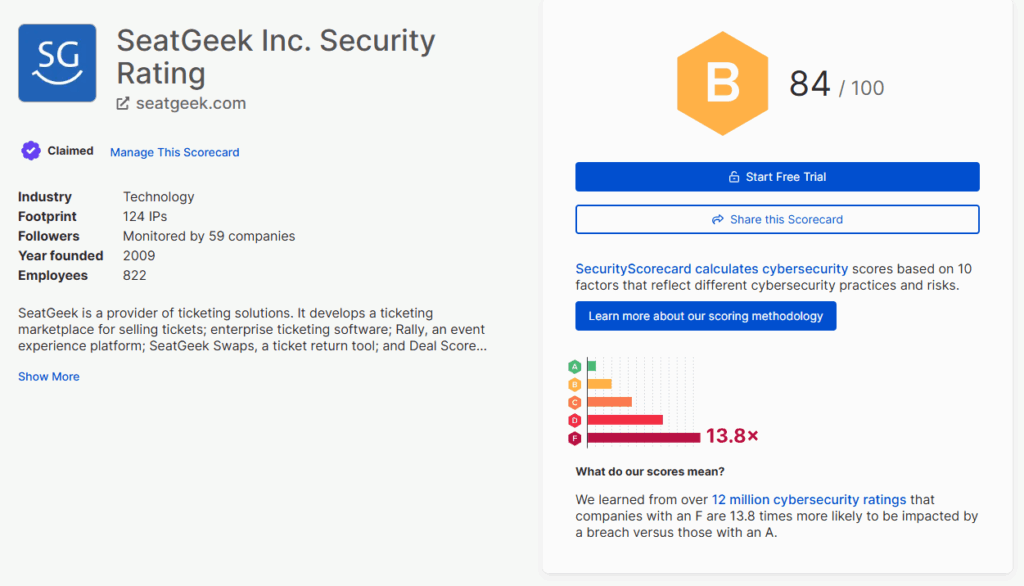The height and width of the screenshot is (586, 1024).
Task: Select the red F grade badge in the chart
Action: point(574,438)
